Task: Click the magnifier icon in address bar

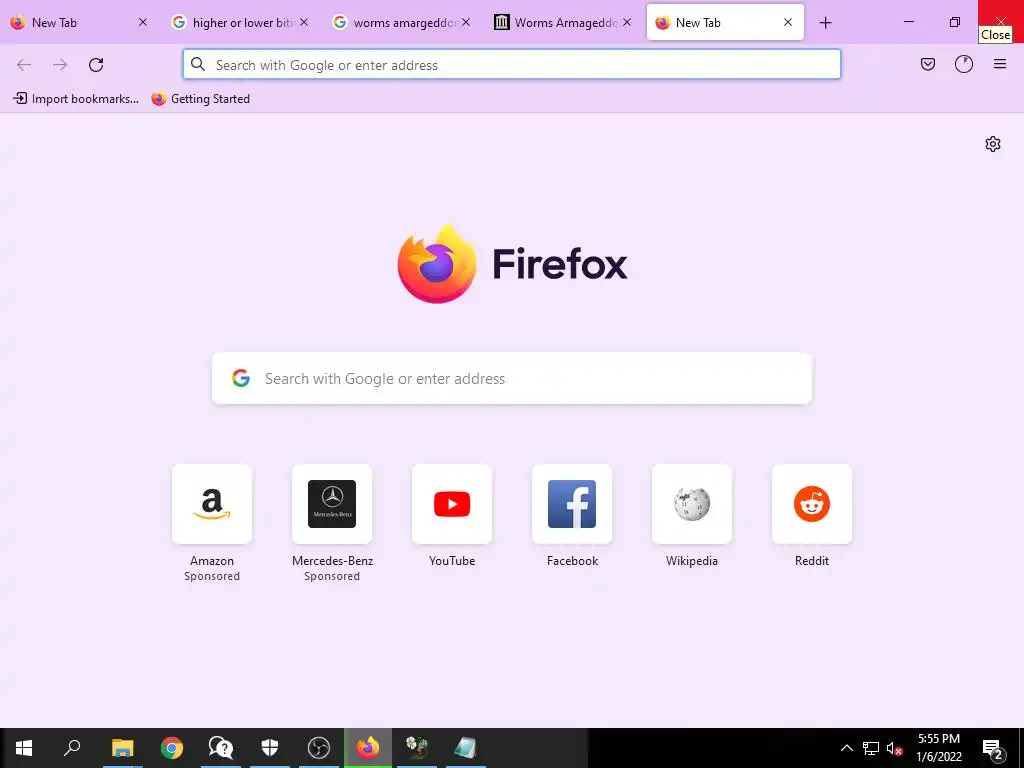Action: [x=198, y=64]
